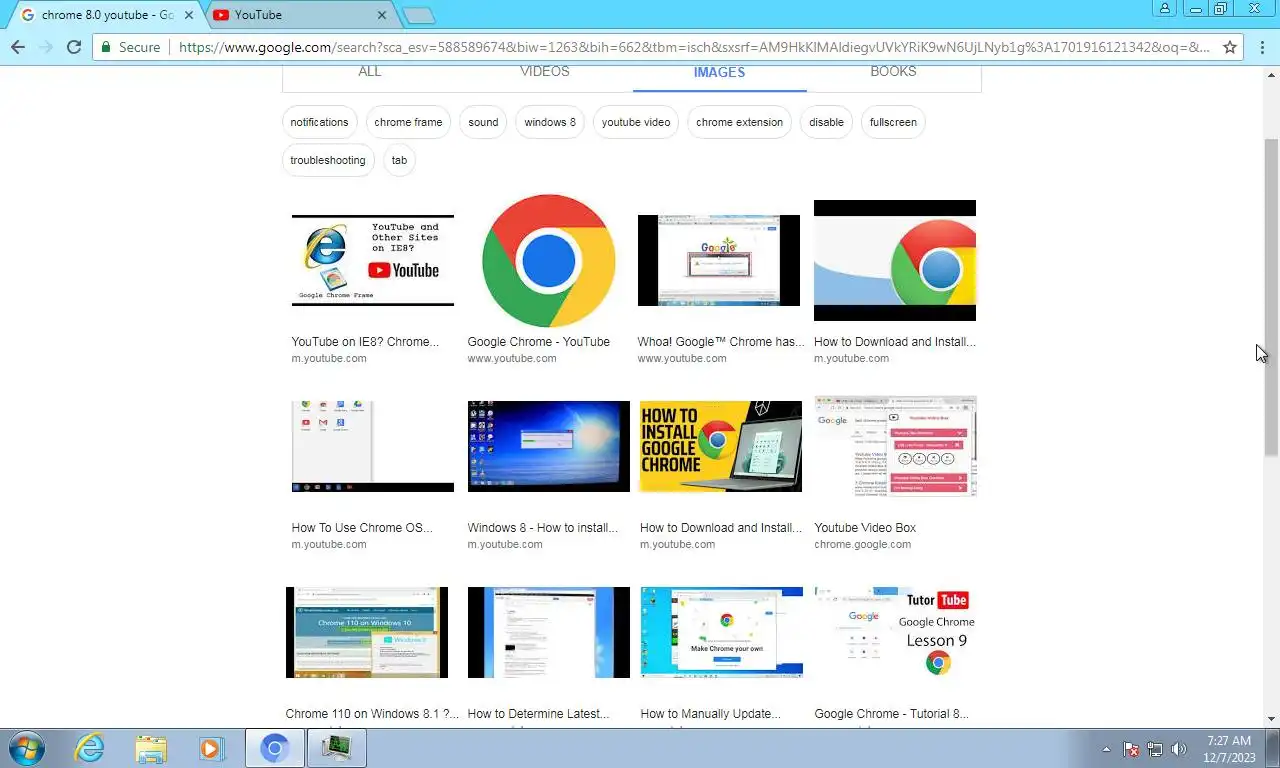Select the IMAGES search tab
Viewport: 1280px width, 768px height.
click(719, 73)
